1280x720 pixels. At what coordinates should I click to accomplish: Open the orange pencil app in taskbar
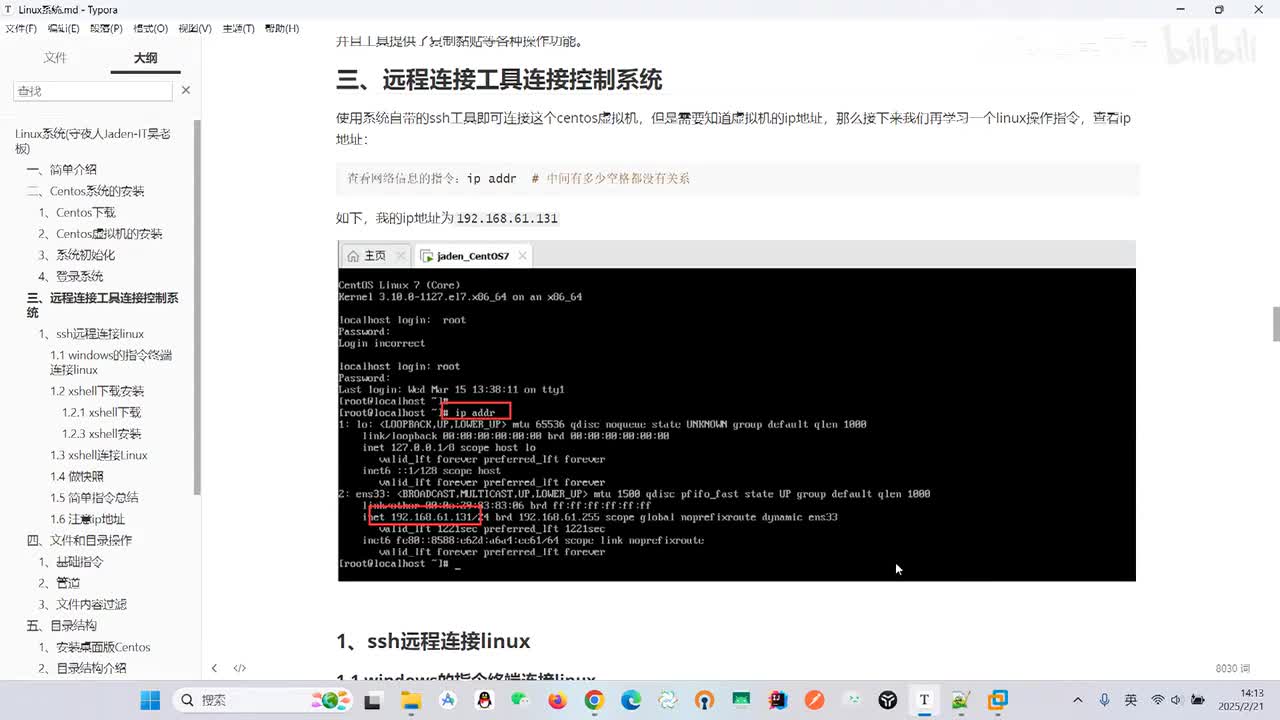pos(815,700)
